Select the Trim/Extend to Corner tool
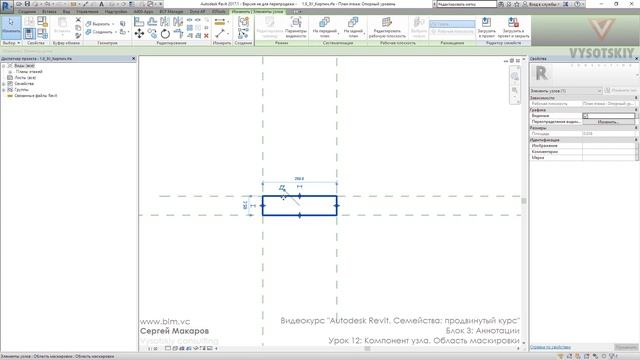The image size is (640, 360). 178,33
